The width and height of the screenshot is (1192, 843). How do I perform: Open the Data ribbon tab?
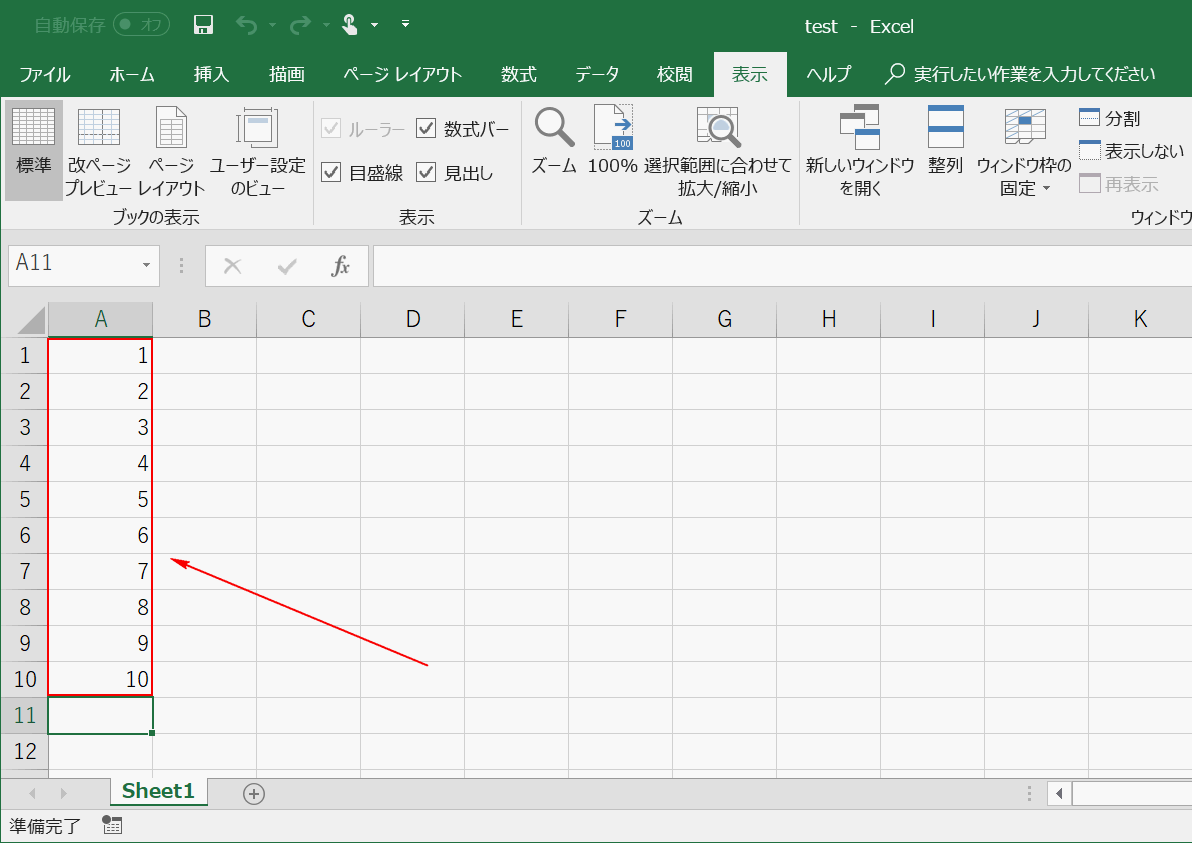point(597,74)
